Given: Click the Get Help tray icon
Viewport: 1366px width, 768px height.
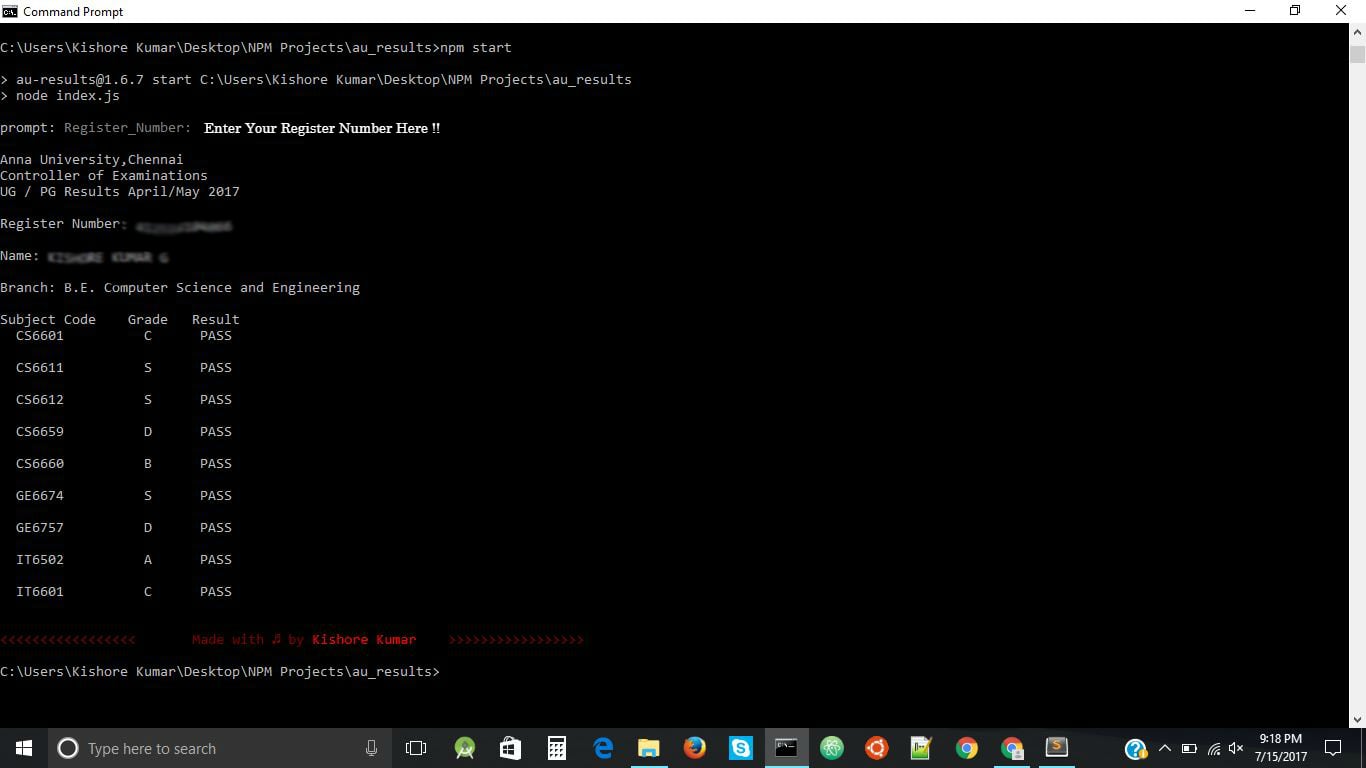Looking at the screenshot, I should [1135, 749].
